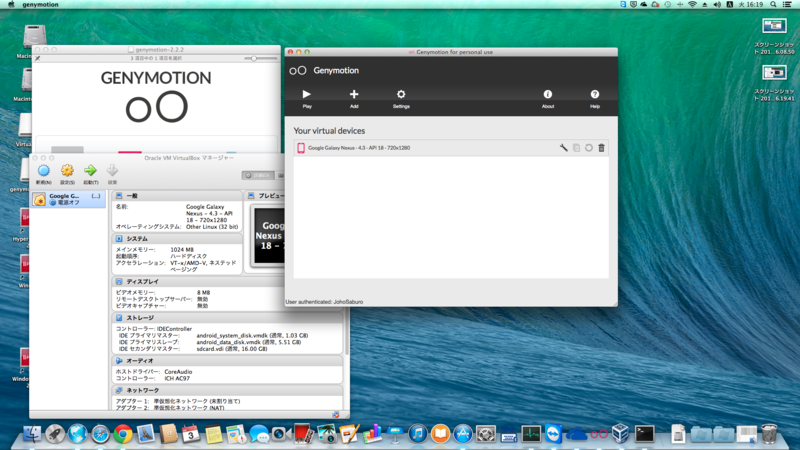Open Launchpad rocket in the Dock

55,434
